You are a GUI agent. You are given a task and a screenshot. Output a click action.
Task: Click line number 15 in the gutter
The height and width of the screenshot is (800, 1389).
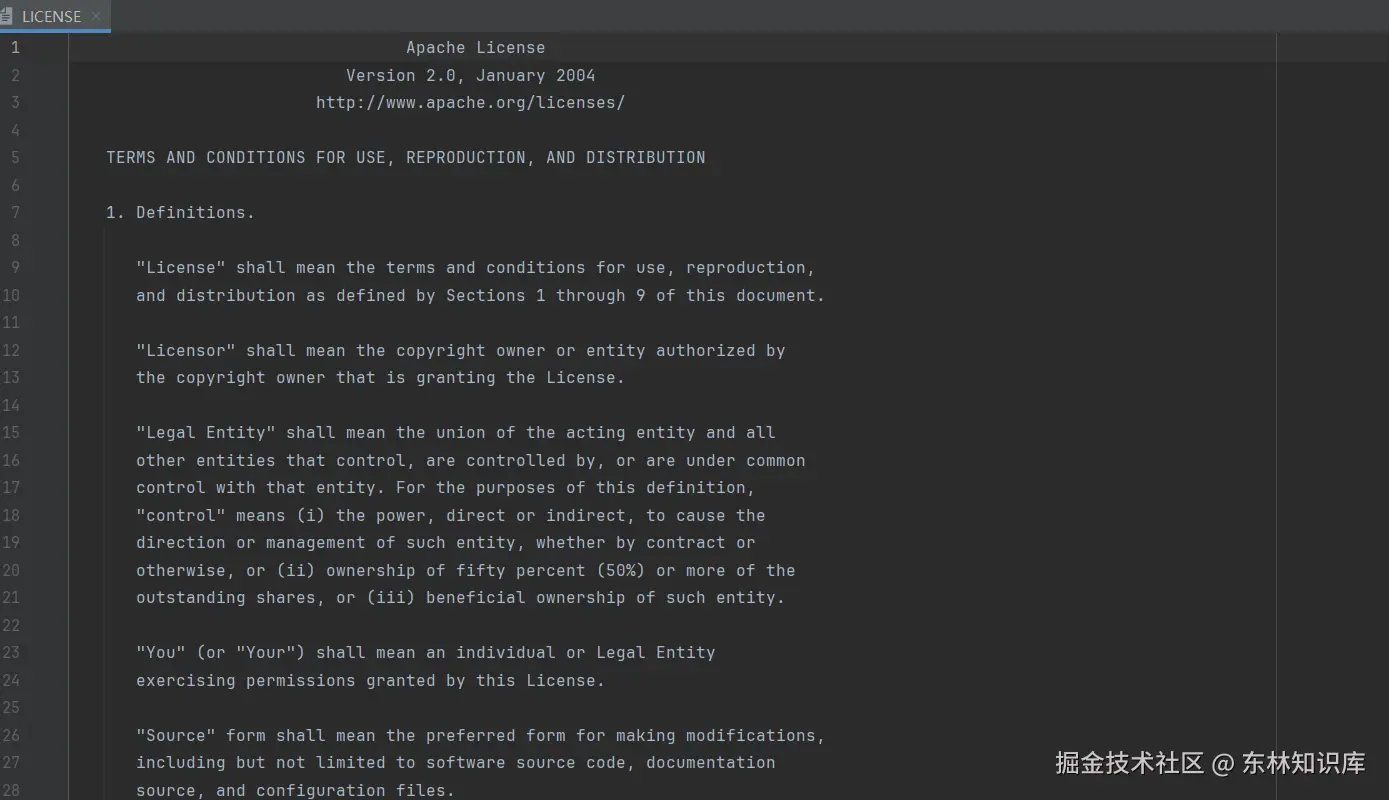pos(11,432)
